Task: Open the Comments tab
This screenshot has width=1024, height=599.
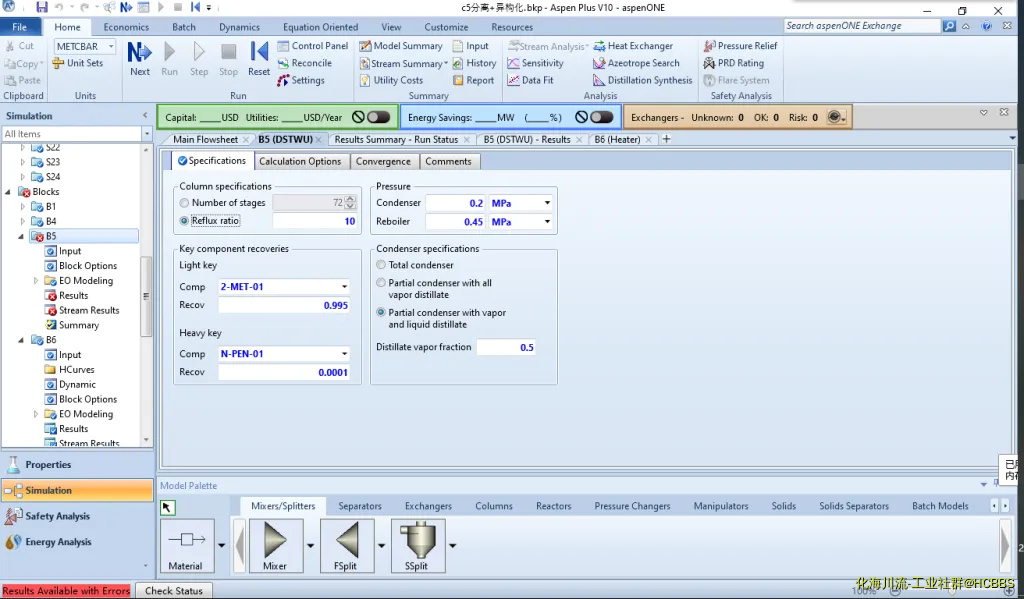Action: 448,161
